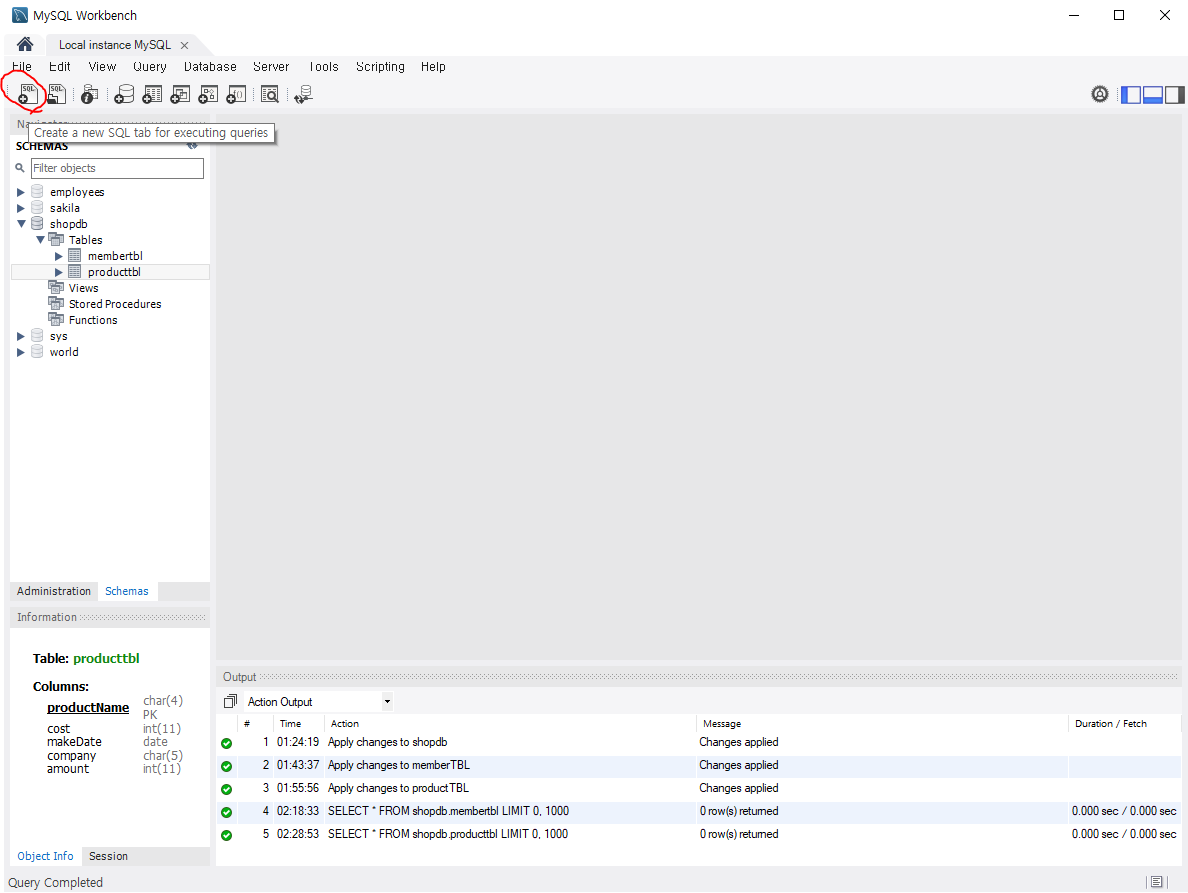Viewport: 1188px width, 893px height.
Task: Open the File menu
Action: pos(22,67)
